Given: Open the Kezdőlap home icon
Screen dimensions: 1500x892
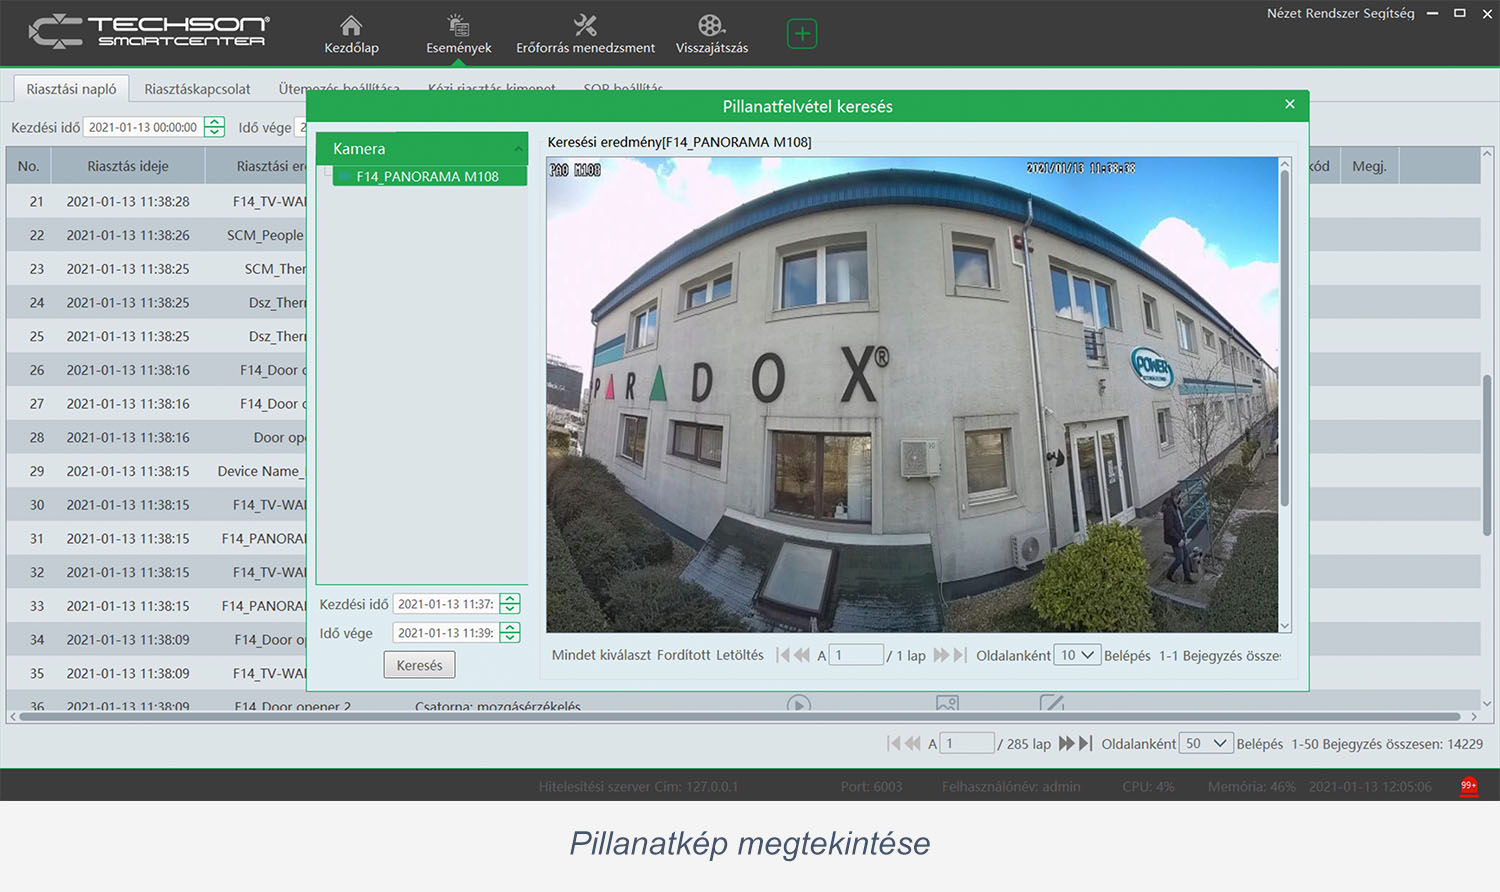Looking at the screenshot, I should click(x=351, y=33).
